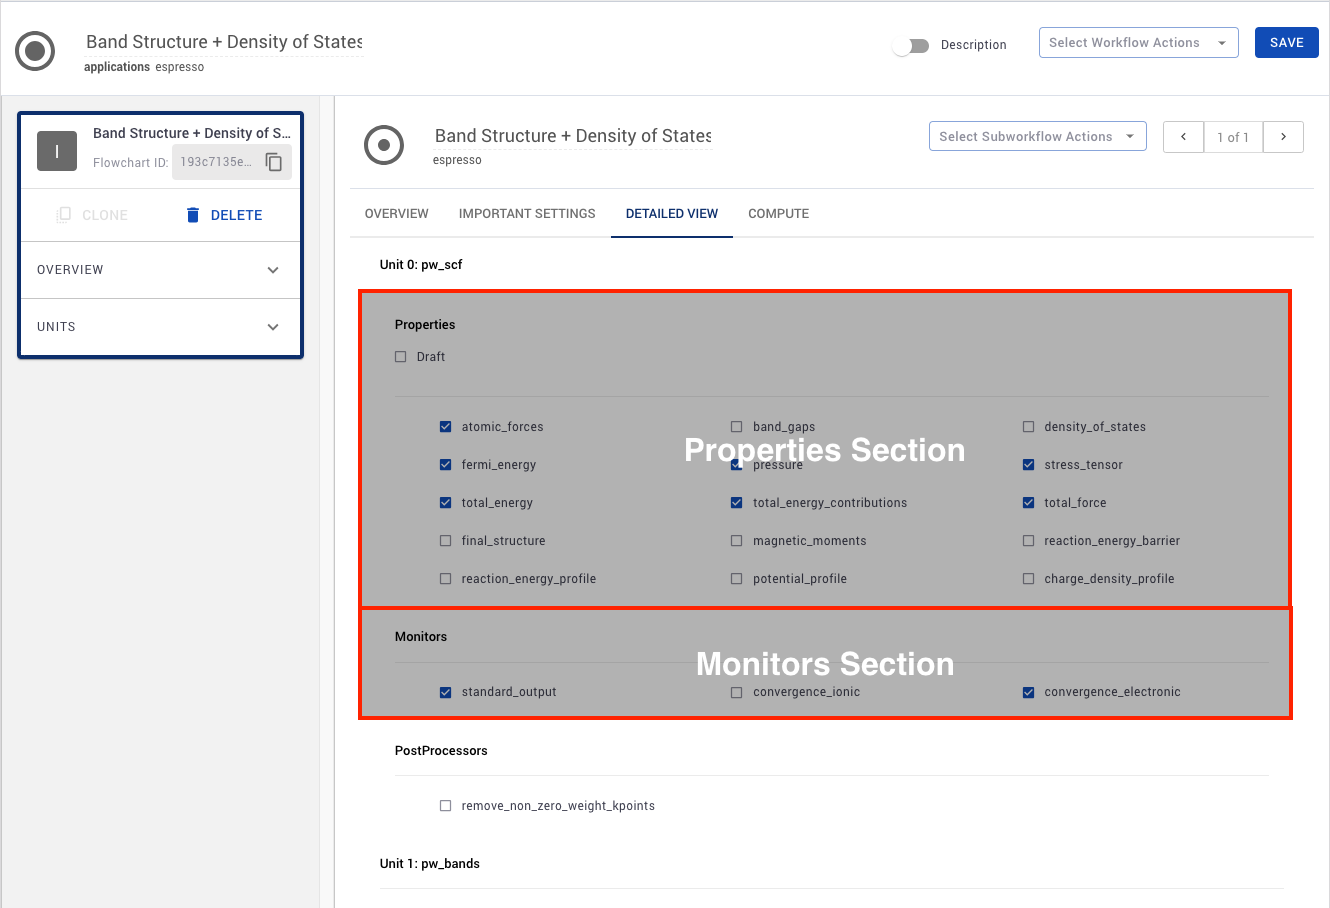Enable the band_gaps property checkbox
Viewport: 1330px width, 908px height.
point(737,427)
